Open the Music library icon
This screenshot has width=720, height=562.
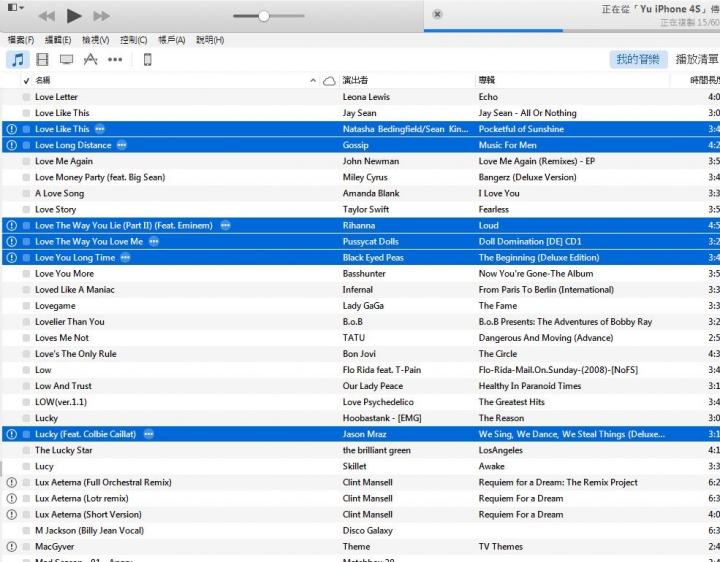tap(18, 60)
